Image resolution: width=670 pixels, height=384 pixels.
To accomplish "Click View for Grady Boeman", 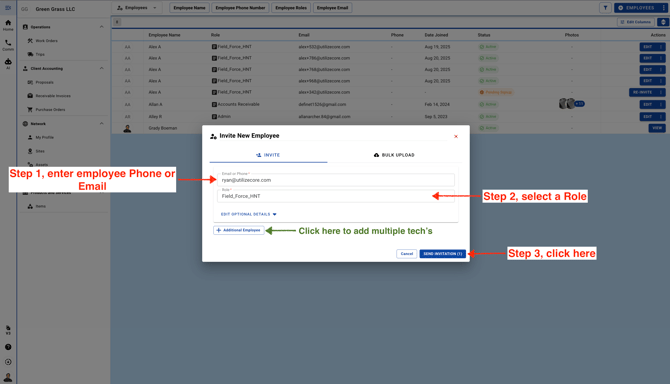I will 657,128.
